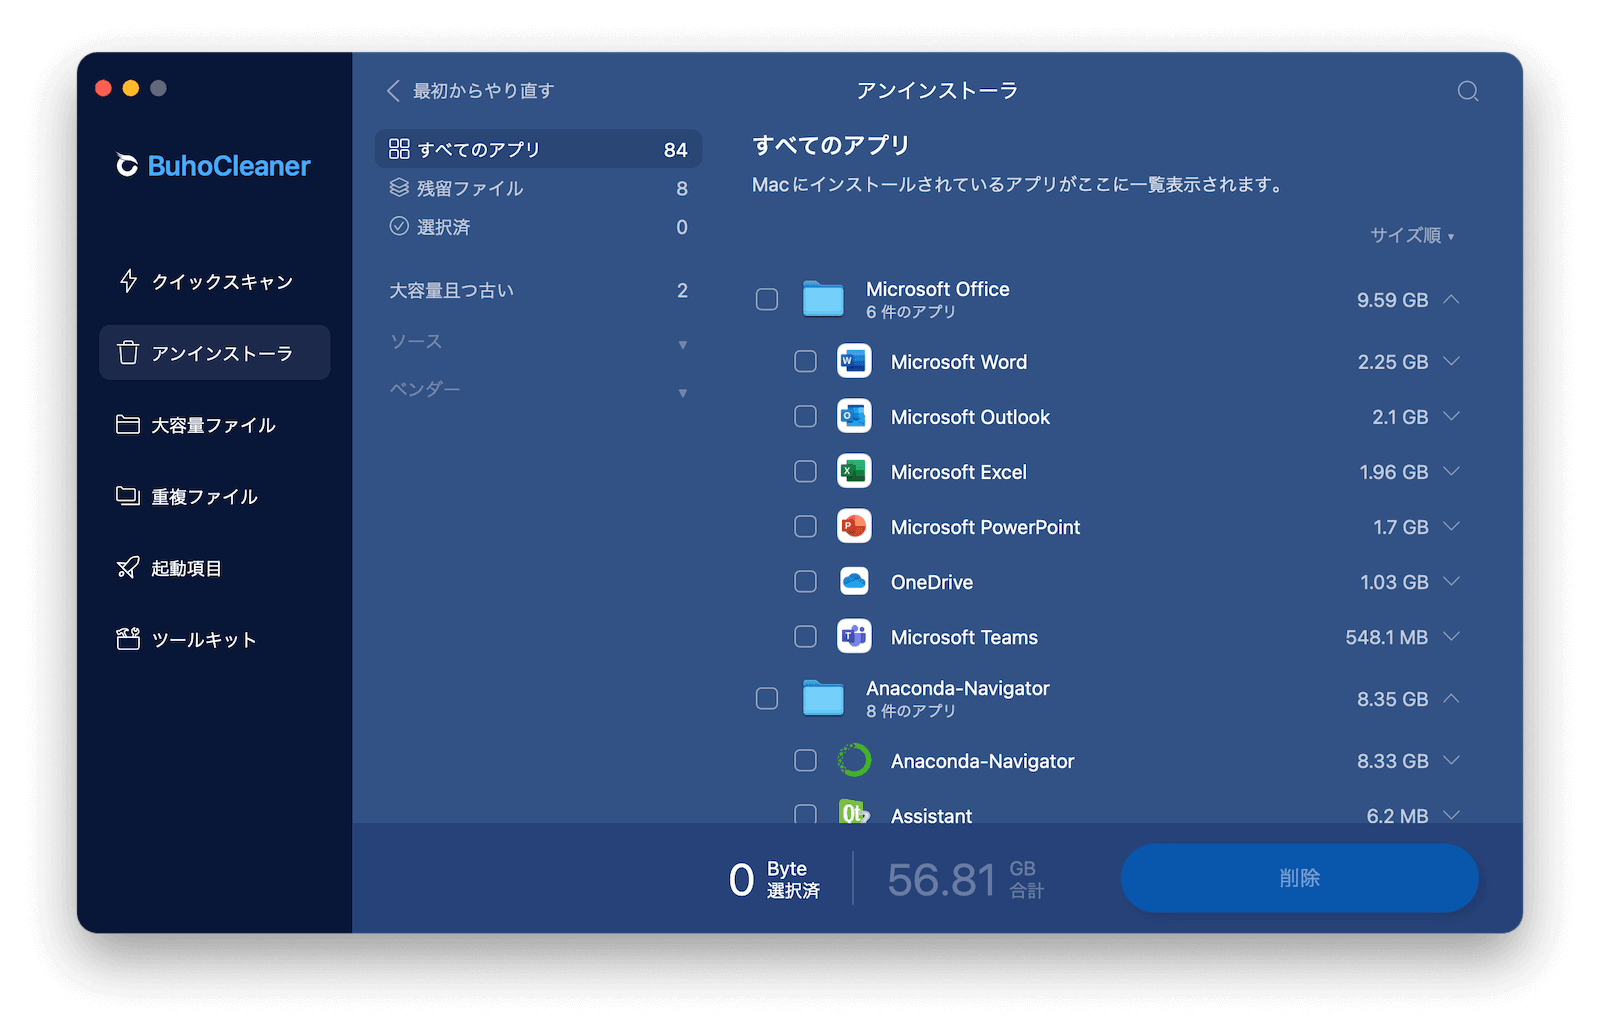
Task: Click the rocket icon beside 起動項目
Action: 128,568
